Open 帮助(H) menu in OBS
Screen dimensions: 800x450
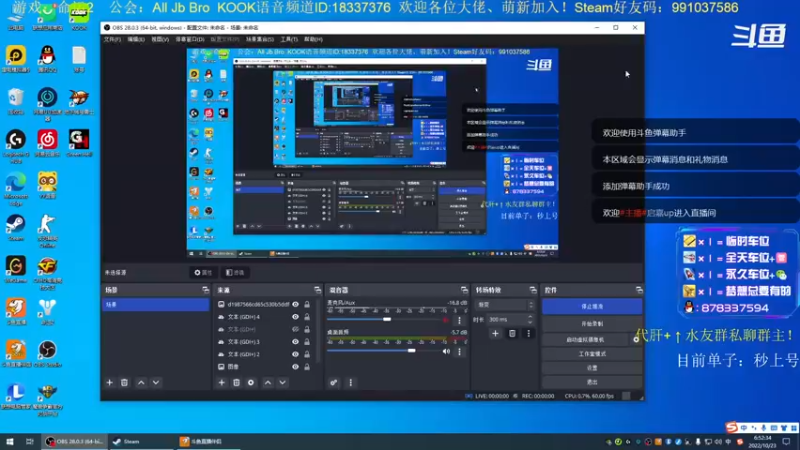[x=313, y=39]
